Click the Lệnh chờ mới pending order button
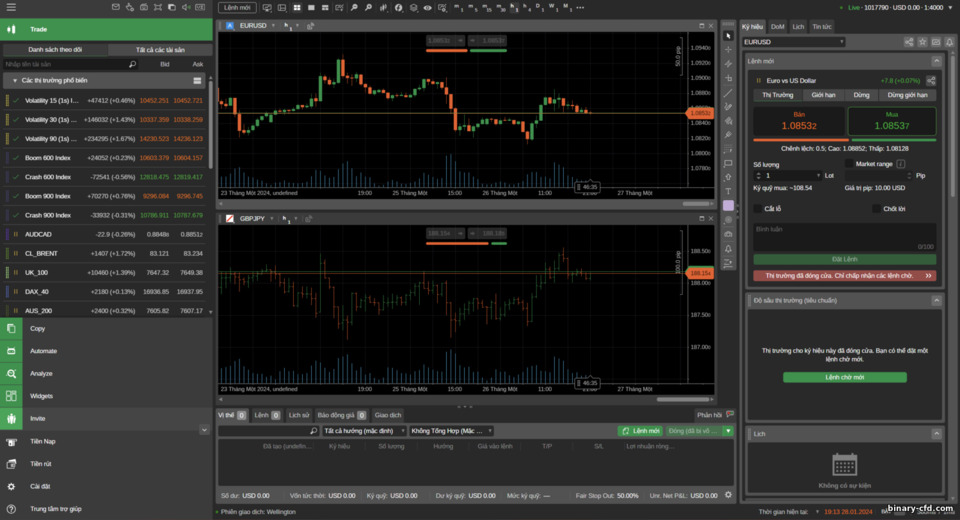The height and width of the screenshot is (520, 960). click(x=844, y=377)
